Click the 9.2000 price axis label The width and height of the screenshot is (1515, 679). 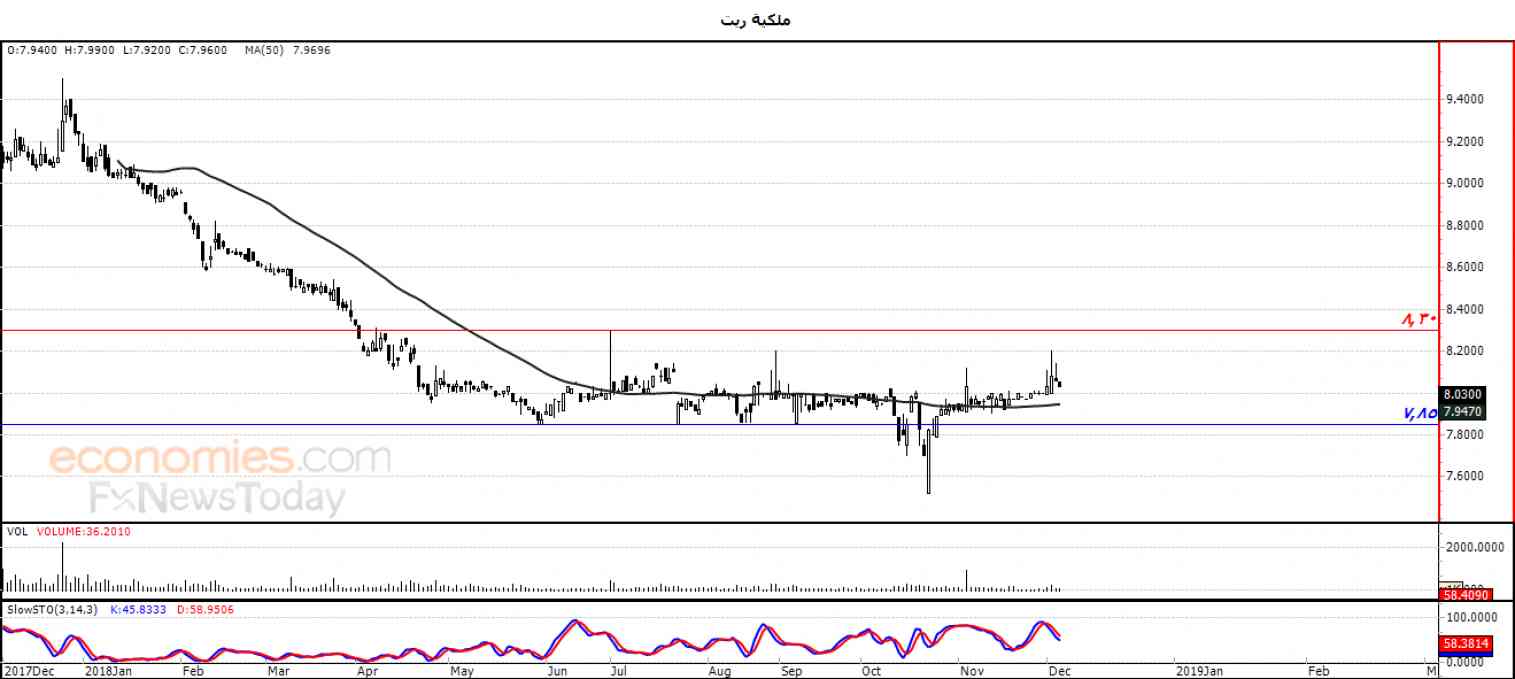tap(1464, 141)
